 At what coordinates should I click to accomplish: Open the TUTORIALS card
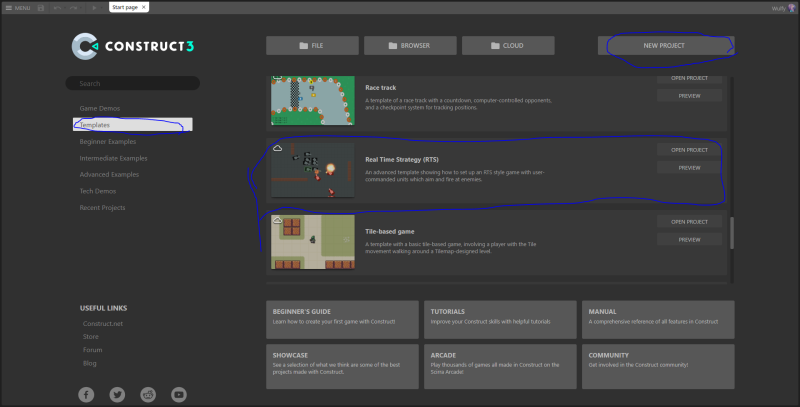click(x=500, y=319)
